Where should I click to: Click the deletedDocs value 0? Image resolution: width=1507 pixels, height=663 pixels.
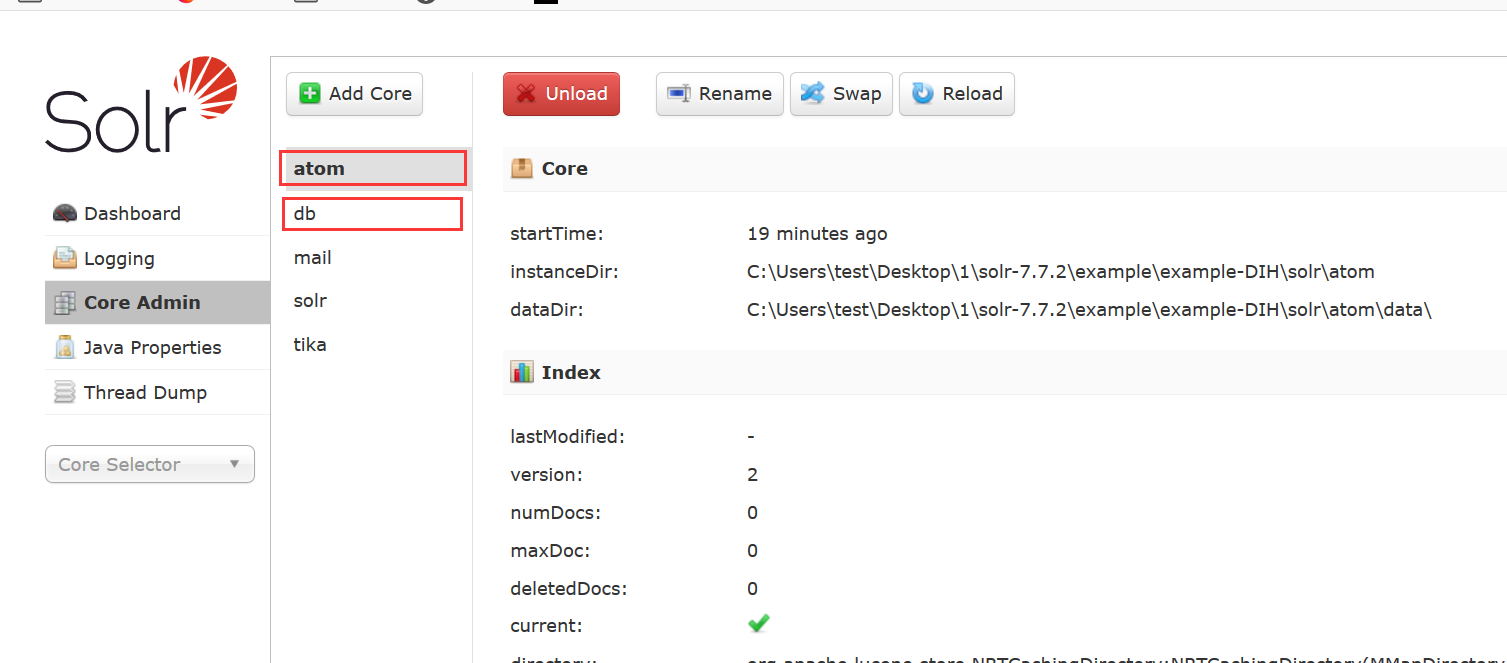click(753, 588)
